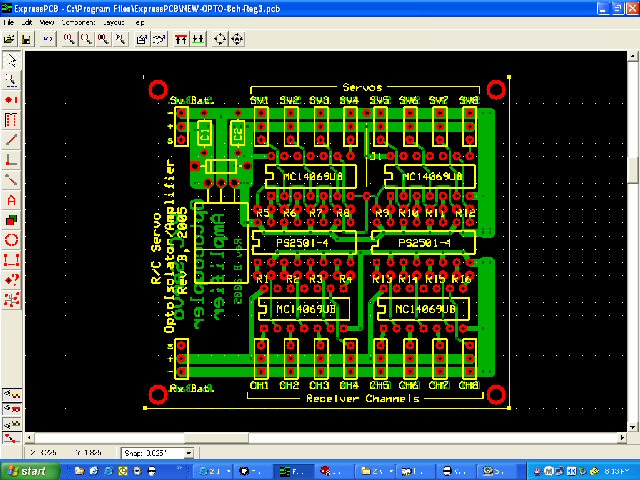Click the top-left mounting hole pad
This screenshot has width=640, height=480.
pyautogui.click(x=158, y=90)
